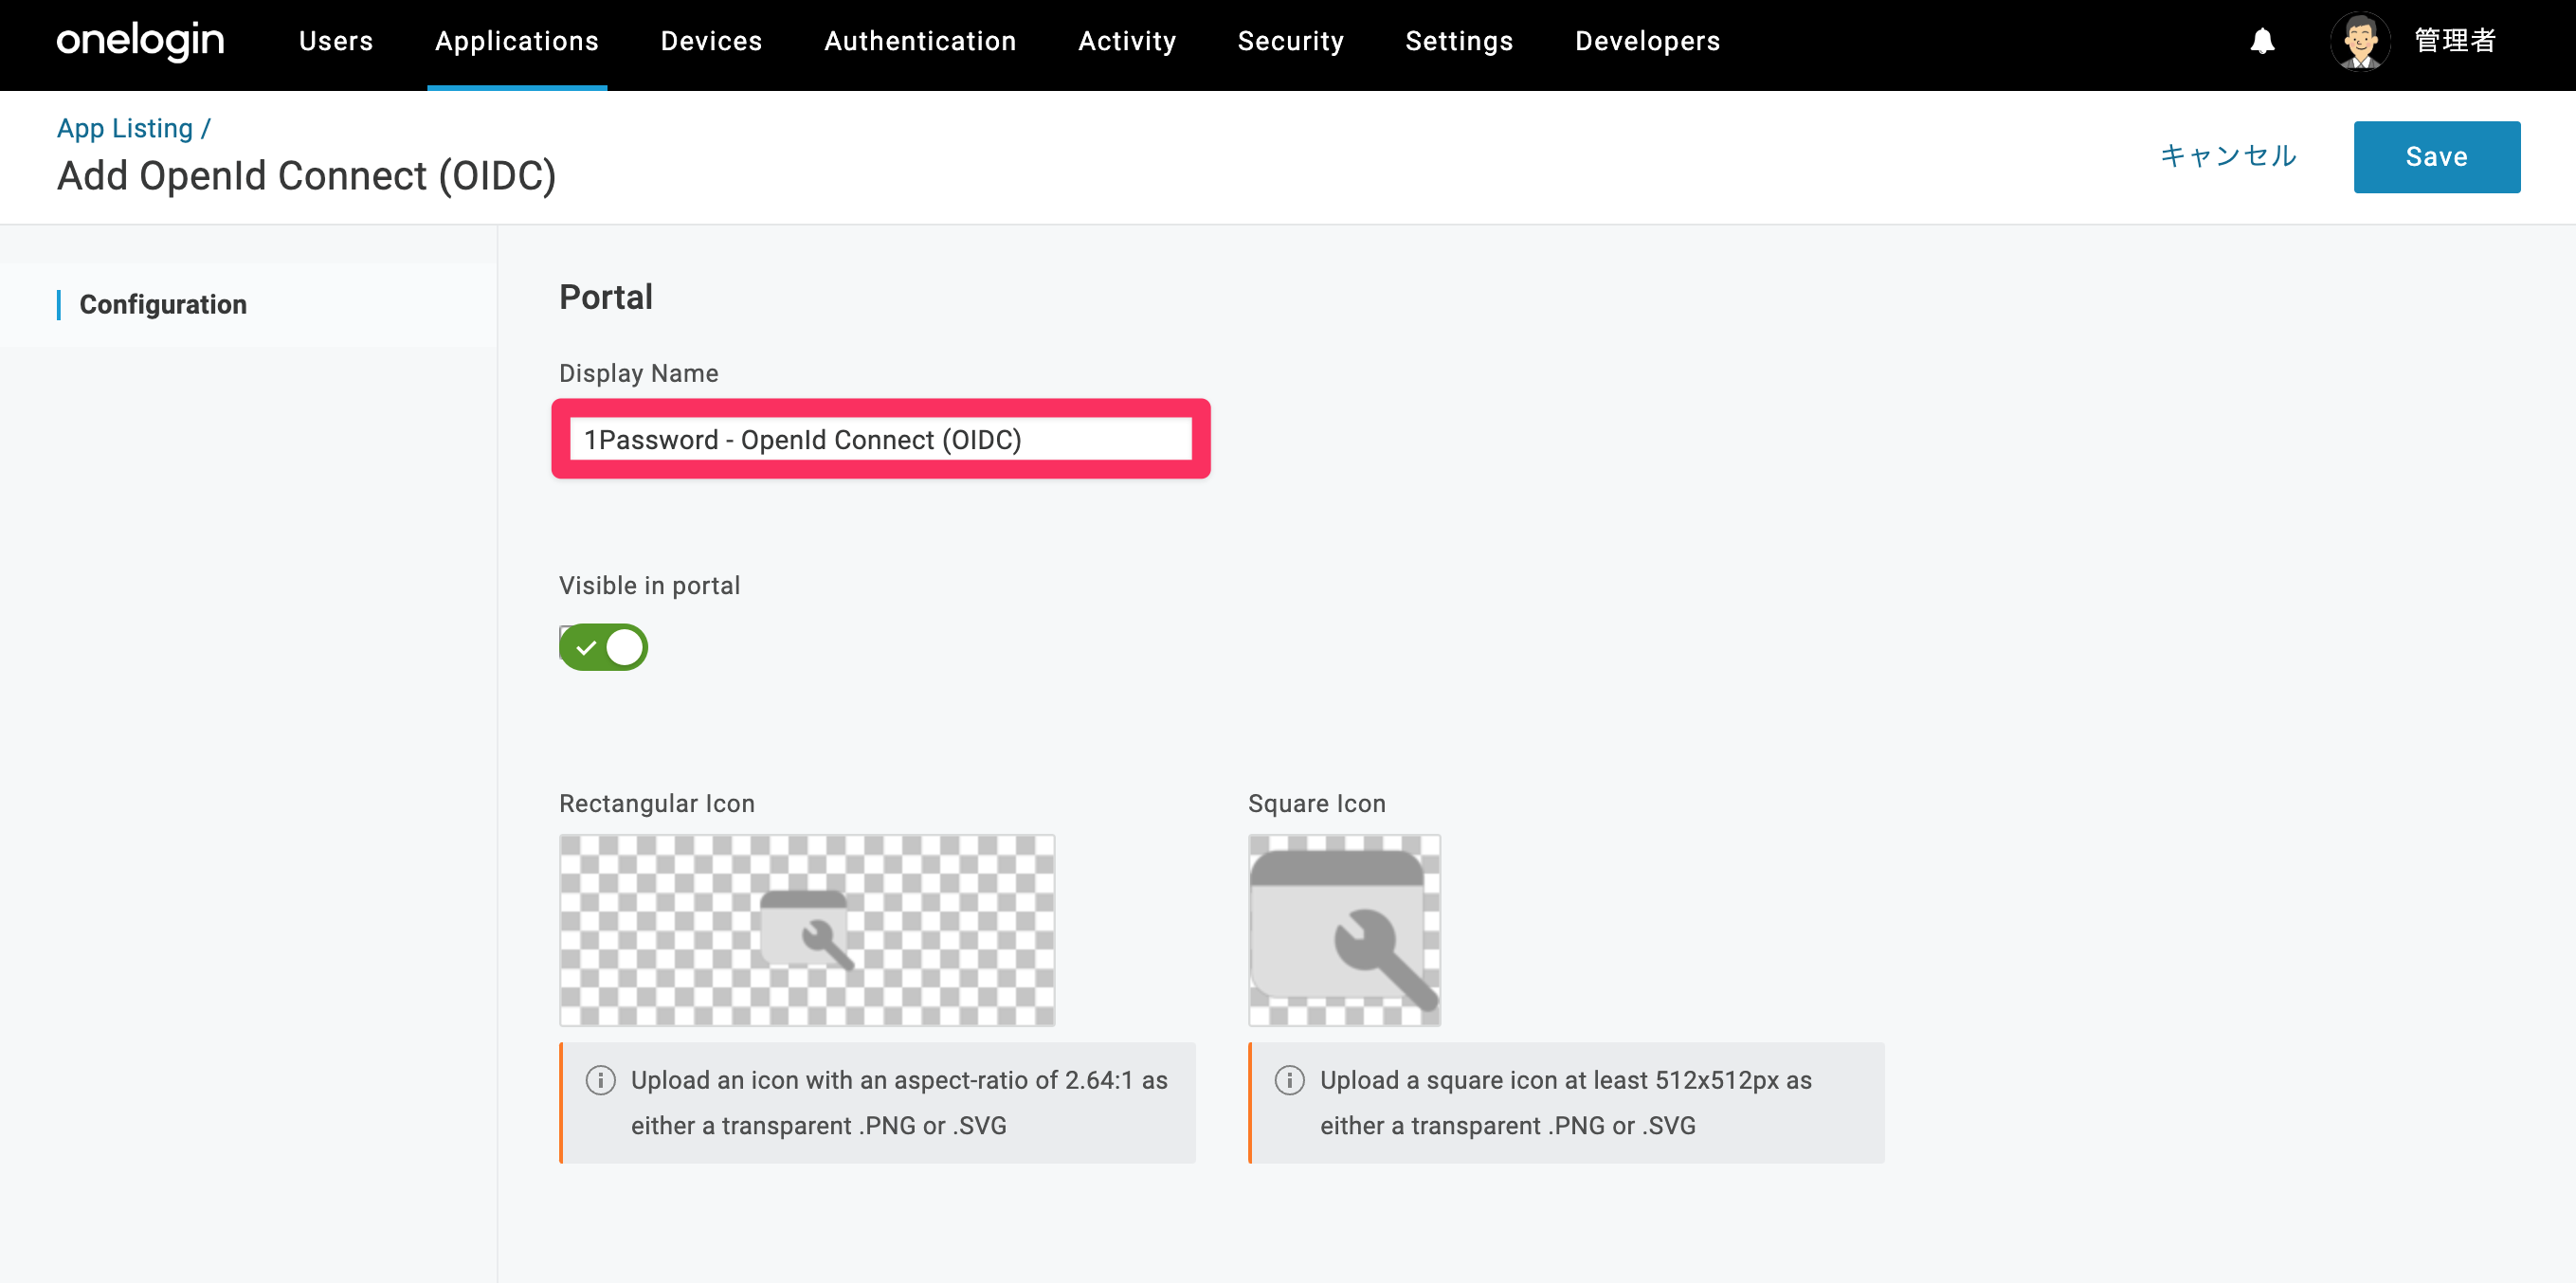Click the Square Icon upload thumbnail

pyautogui.click(x=1344, y=930)
